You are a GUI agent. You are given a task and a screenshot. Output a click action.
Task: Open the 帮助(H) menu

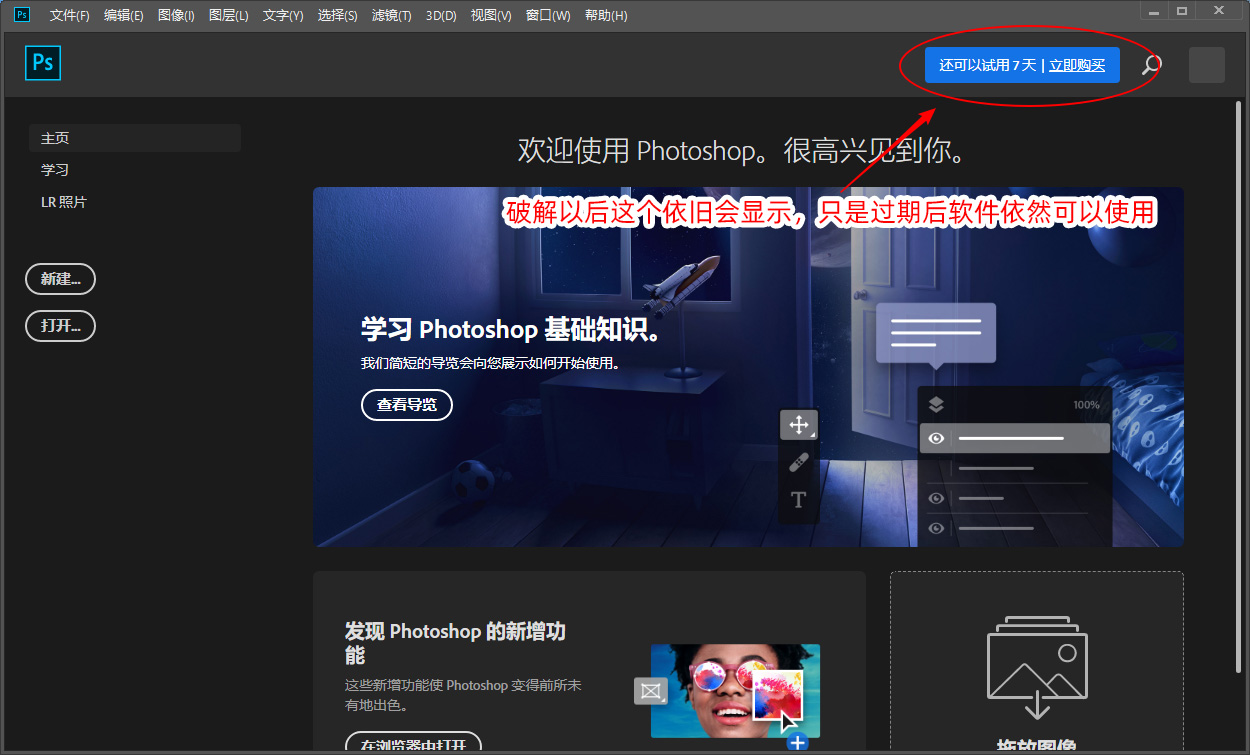[606, 16]
